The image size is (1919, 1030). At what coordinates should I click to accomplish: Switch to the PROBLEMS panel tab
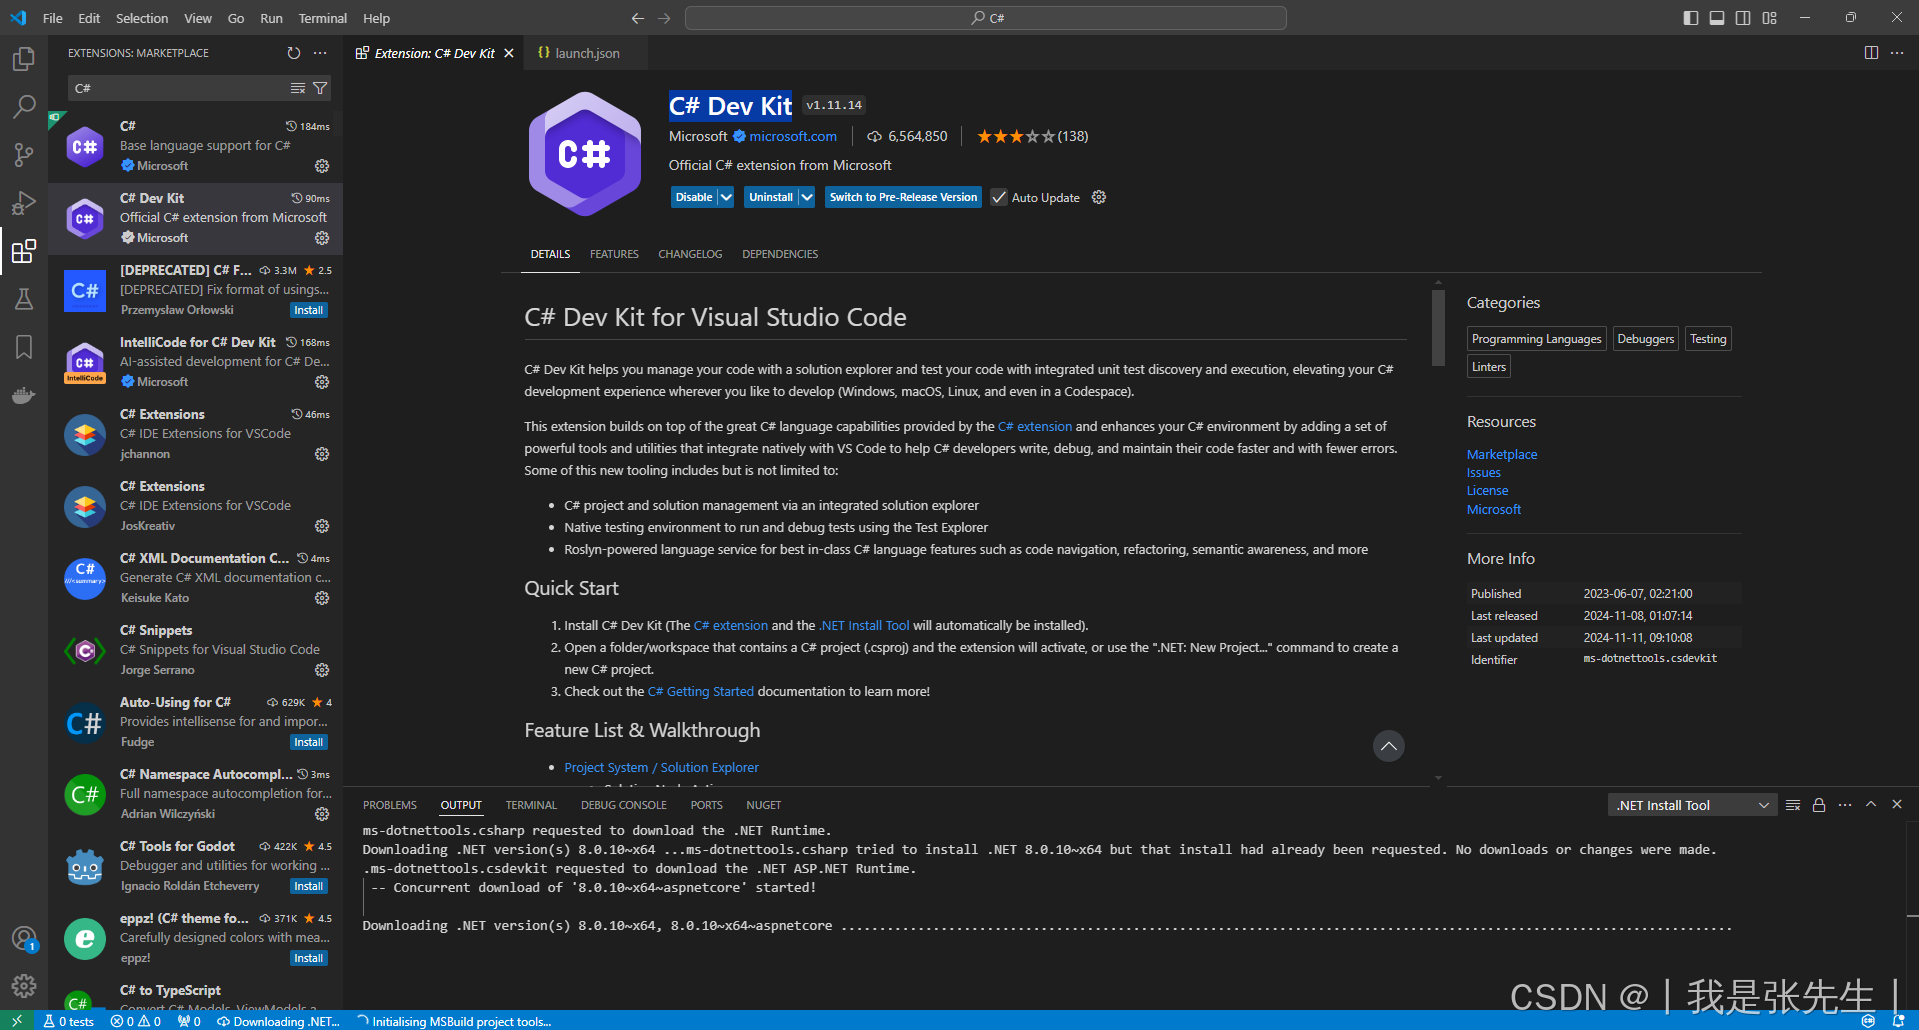click(x=389, y=805)
